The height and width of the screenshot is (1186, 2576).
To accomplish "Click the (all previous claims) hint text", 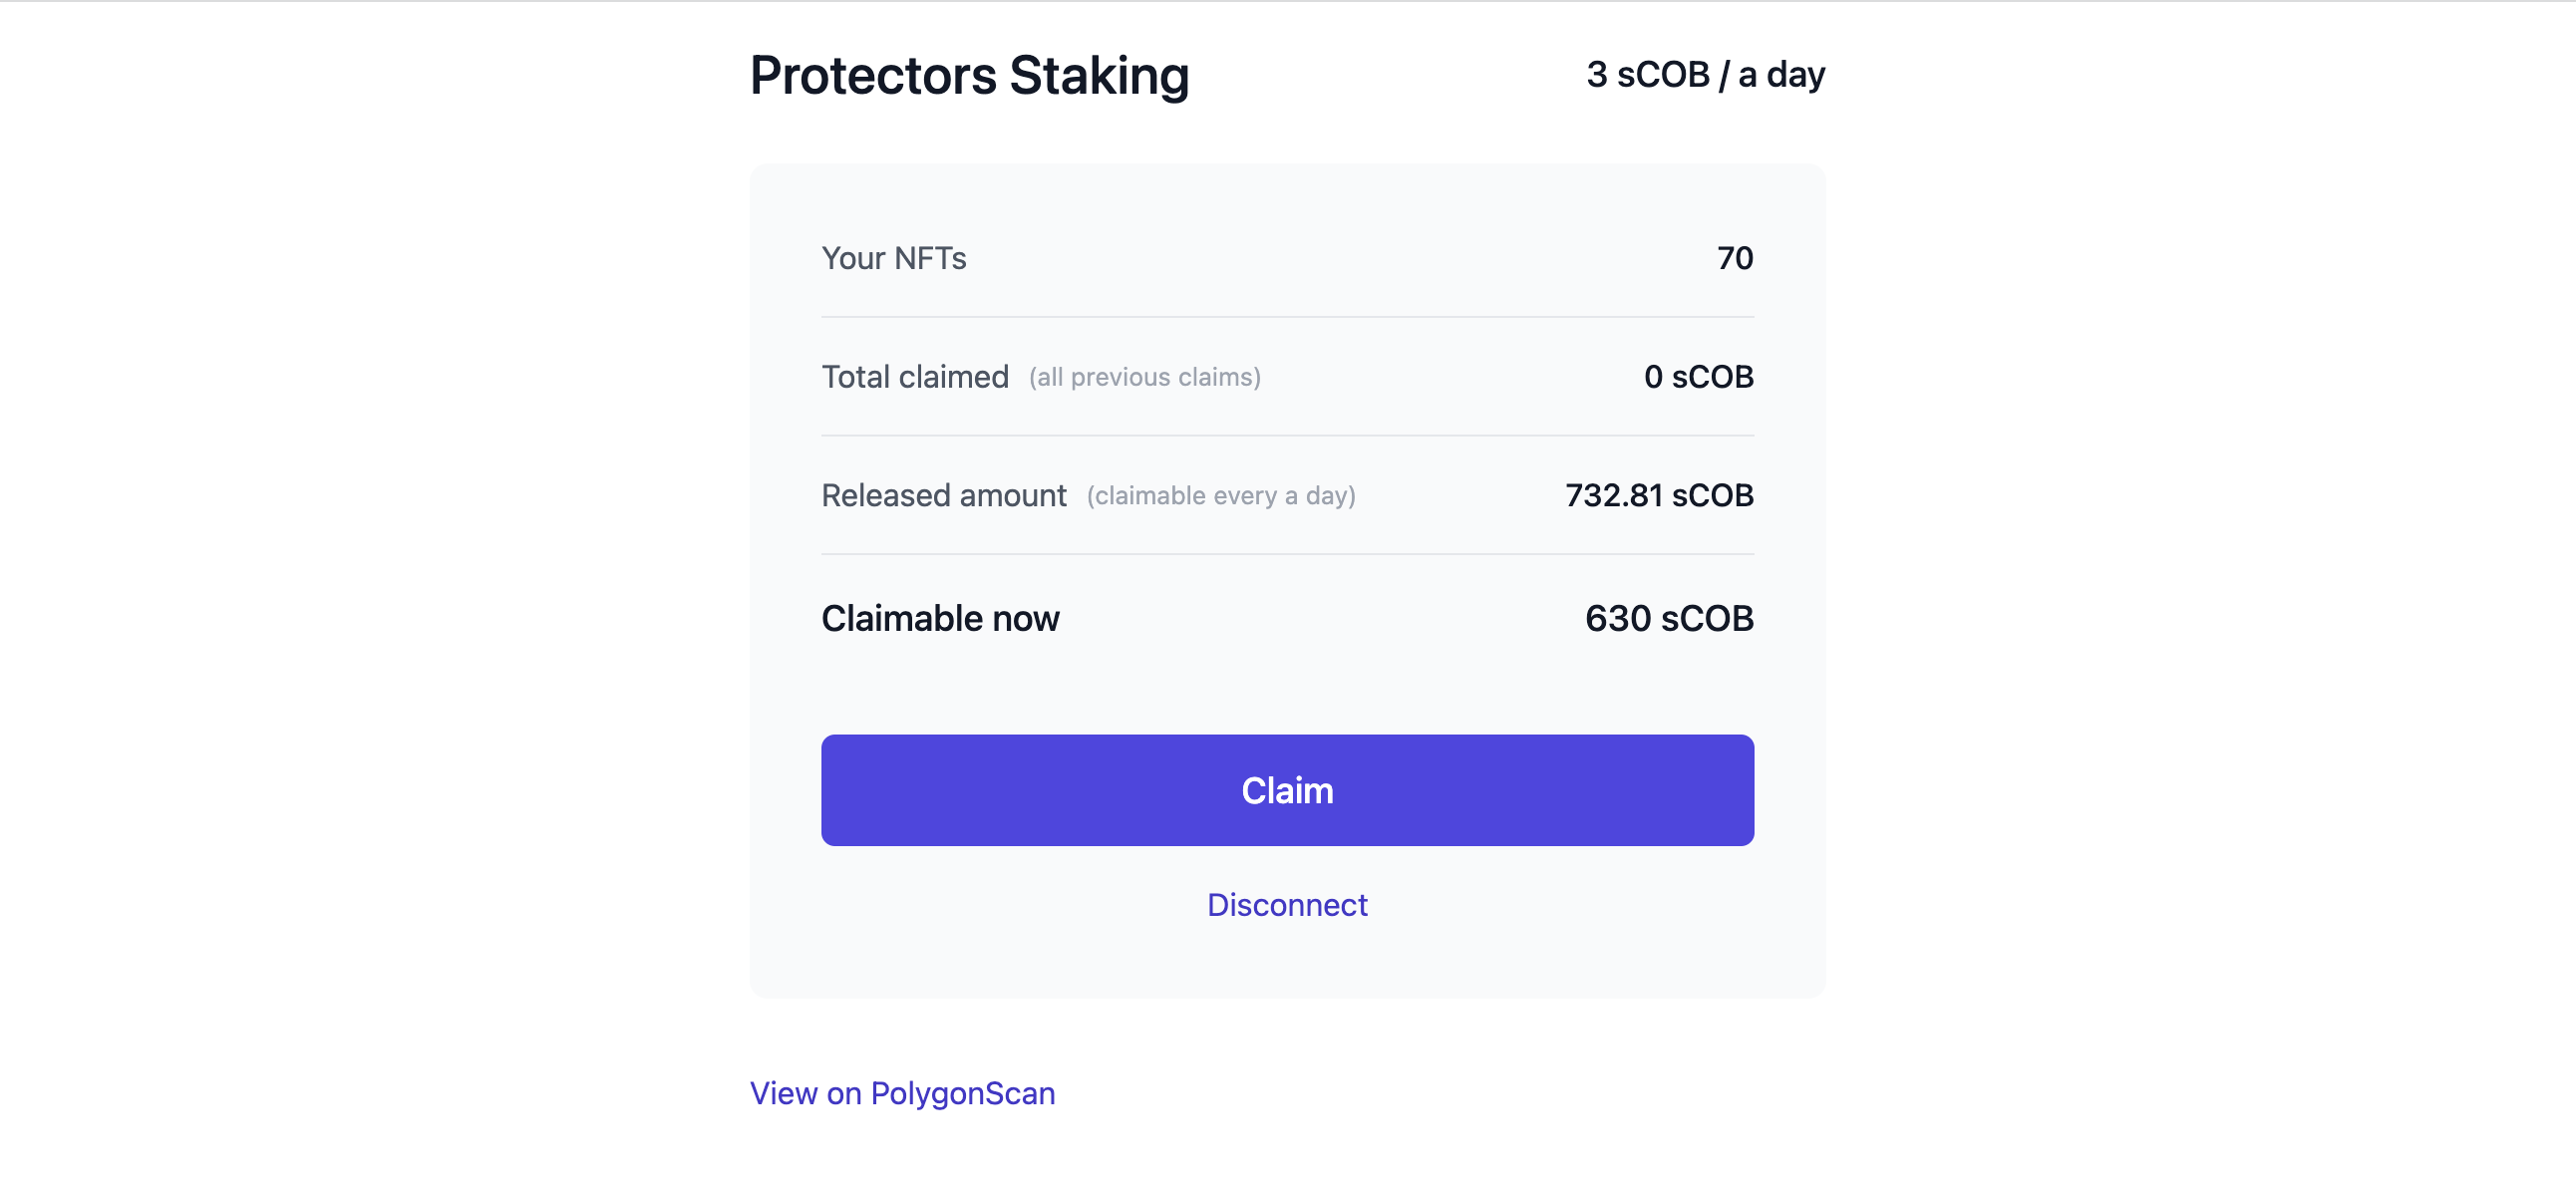I will (1144, 377).
